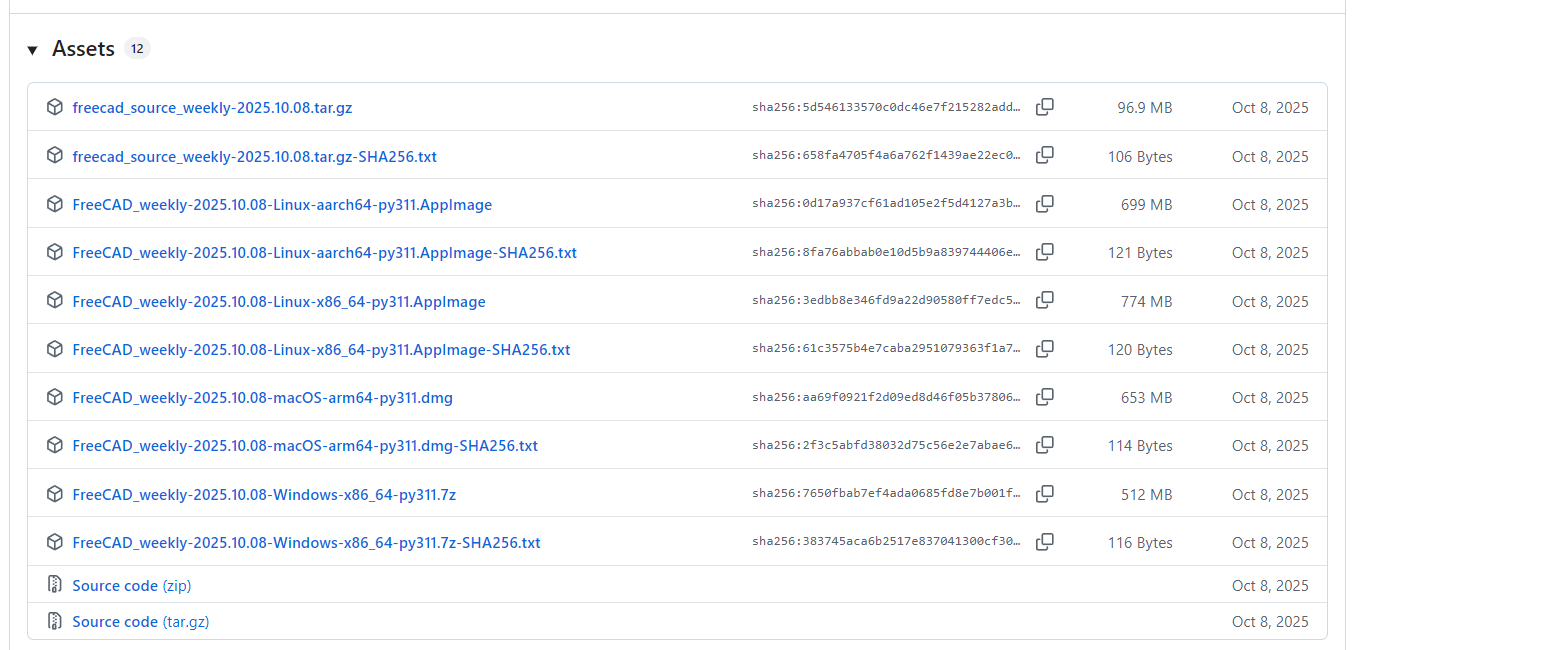Click package icon beside Linux-x86_64 AppImage-SHA256.txt
1564x650 pixels.
click(55, 349)
